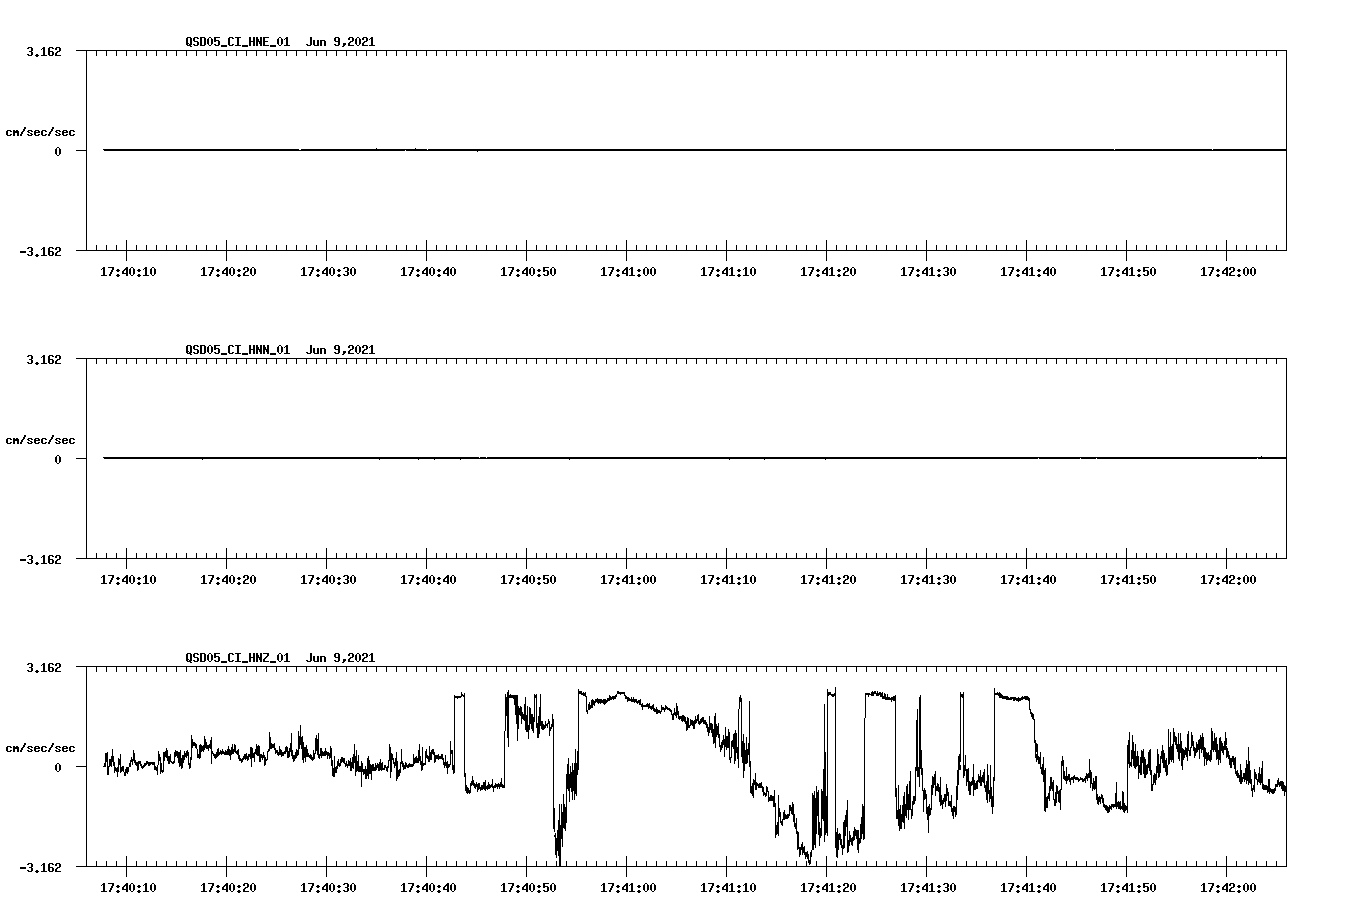Click the cm/sec/sec unit label on HNZ plot
This screenshot has width=1358, height=924.
click(40, 748)
